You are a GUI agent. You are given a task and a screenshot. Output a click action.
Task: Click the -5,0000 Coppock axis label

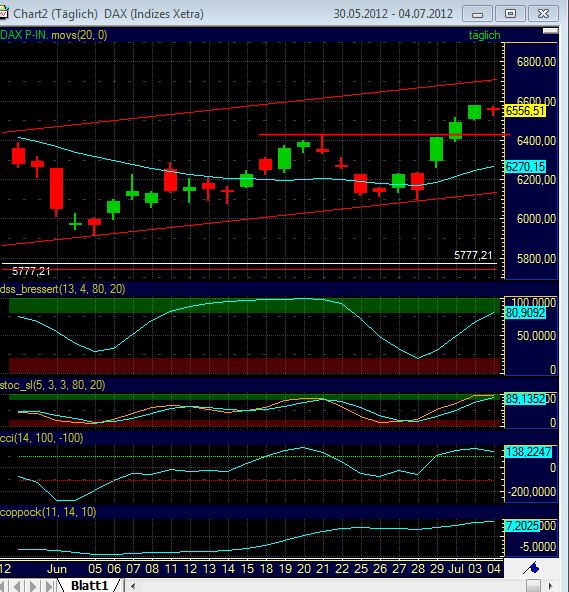pos(538,546)
